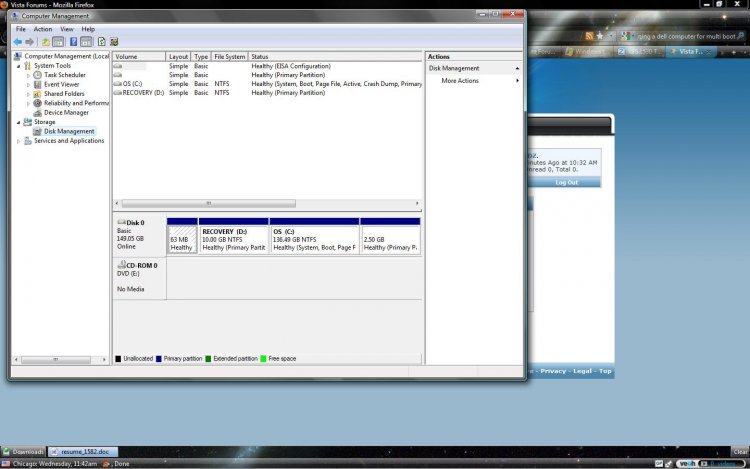Select the RECOVERY (D:) partition block
Screen dimensions: 750x469
pyautogui.click(x=233, y=236)
